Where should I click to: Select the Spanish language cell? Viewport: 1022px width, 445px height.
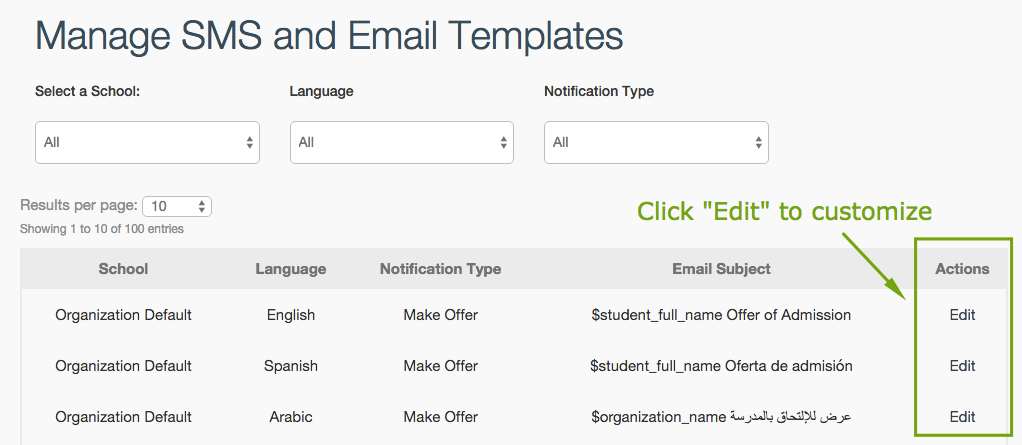click(291, 366)
